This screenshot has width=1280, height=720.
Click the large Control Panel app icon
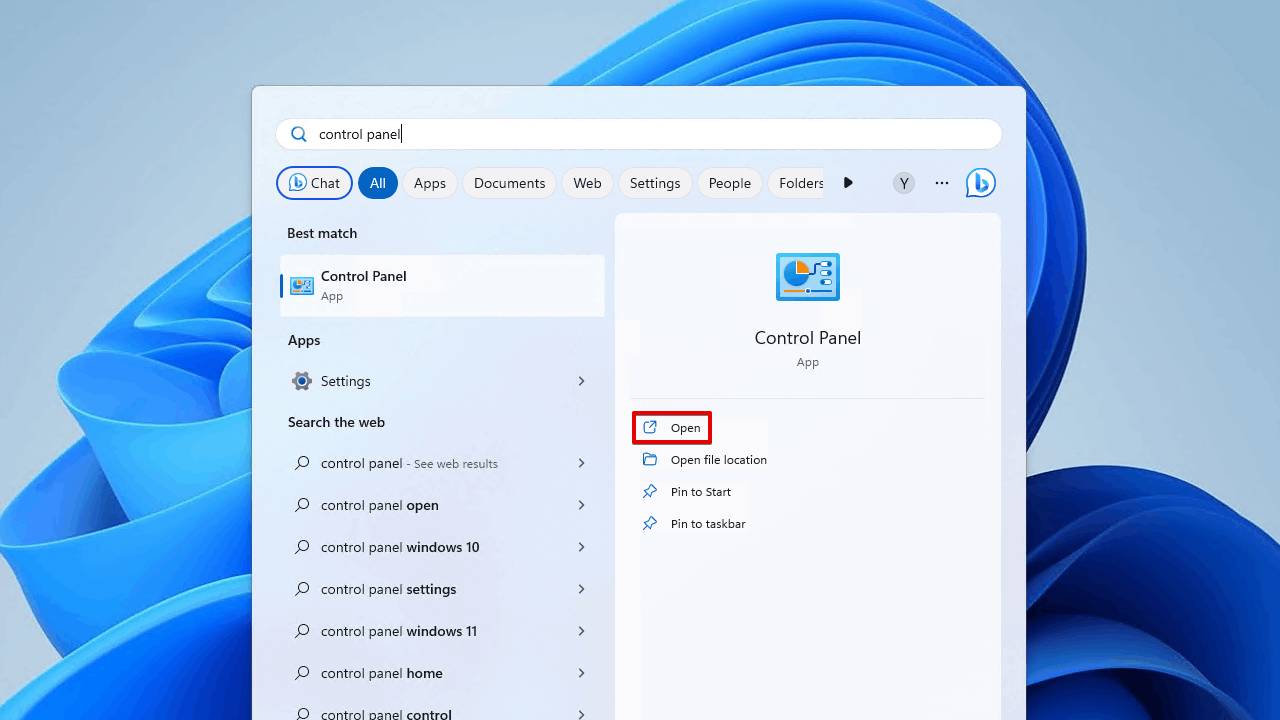807,277
